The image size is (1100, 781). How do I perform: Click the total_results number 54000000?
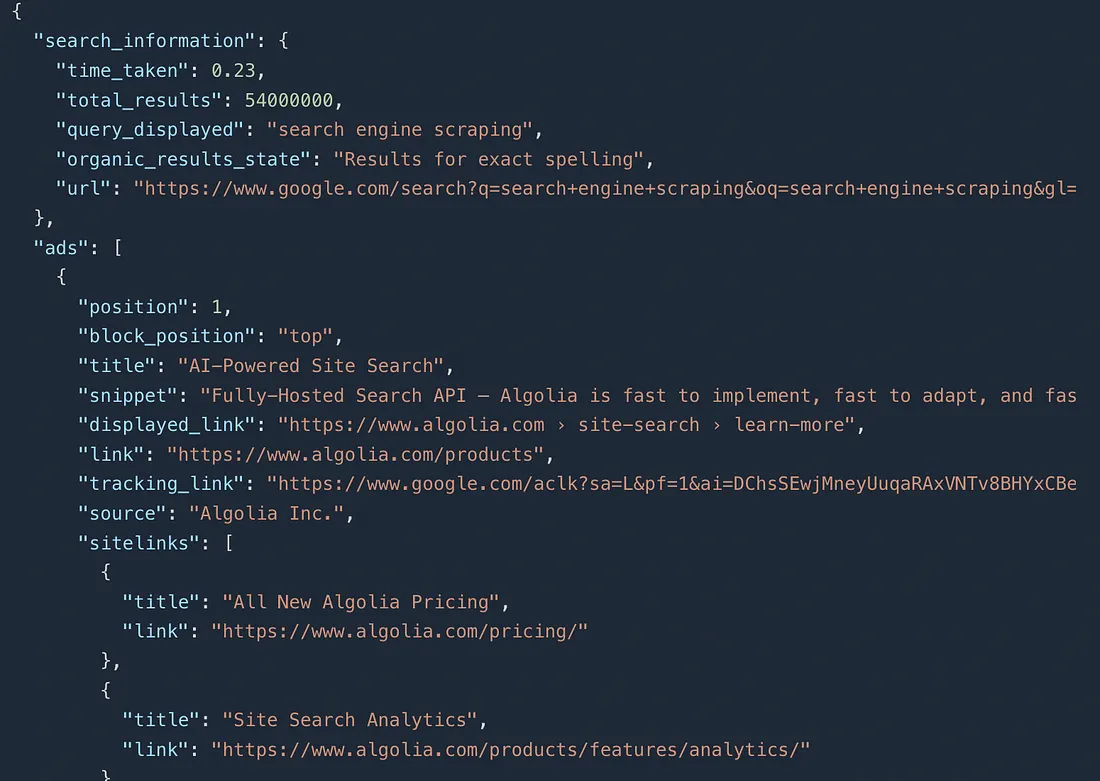294,100
